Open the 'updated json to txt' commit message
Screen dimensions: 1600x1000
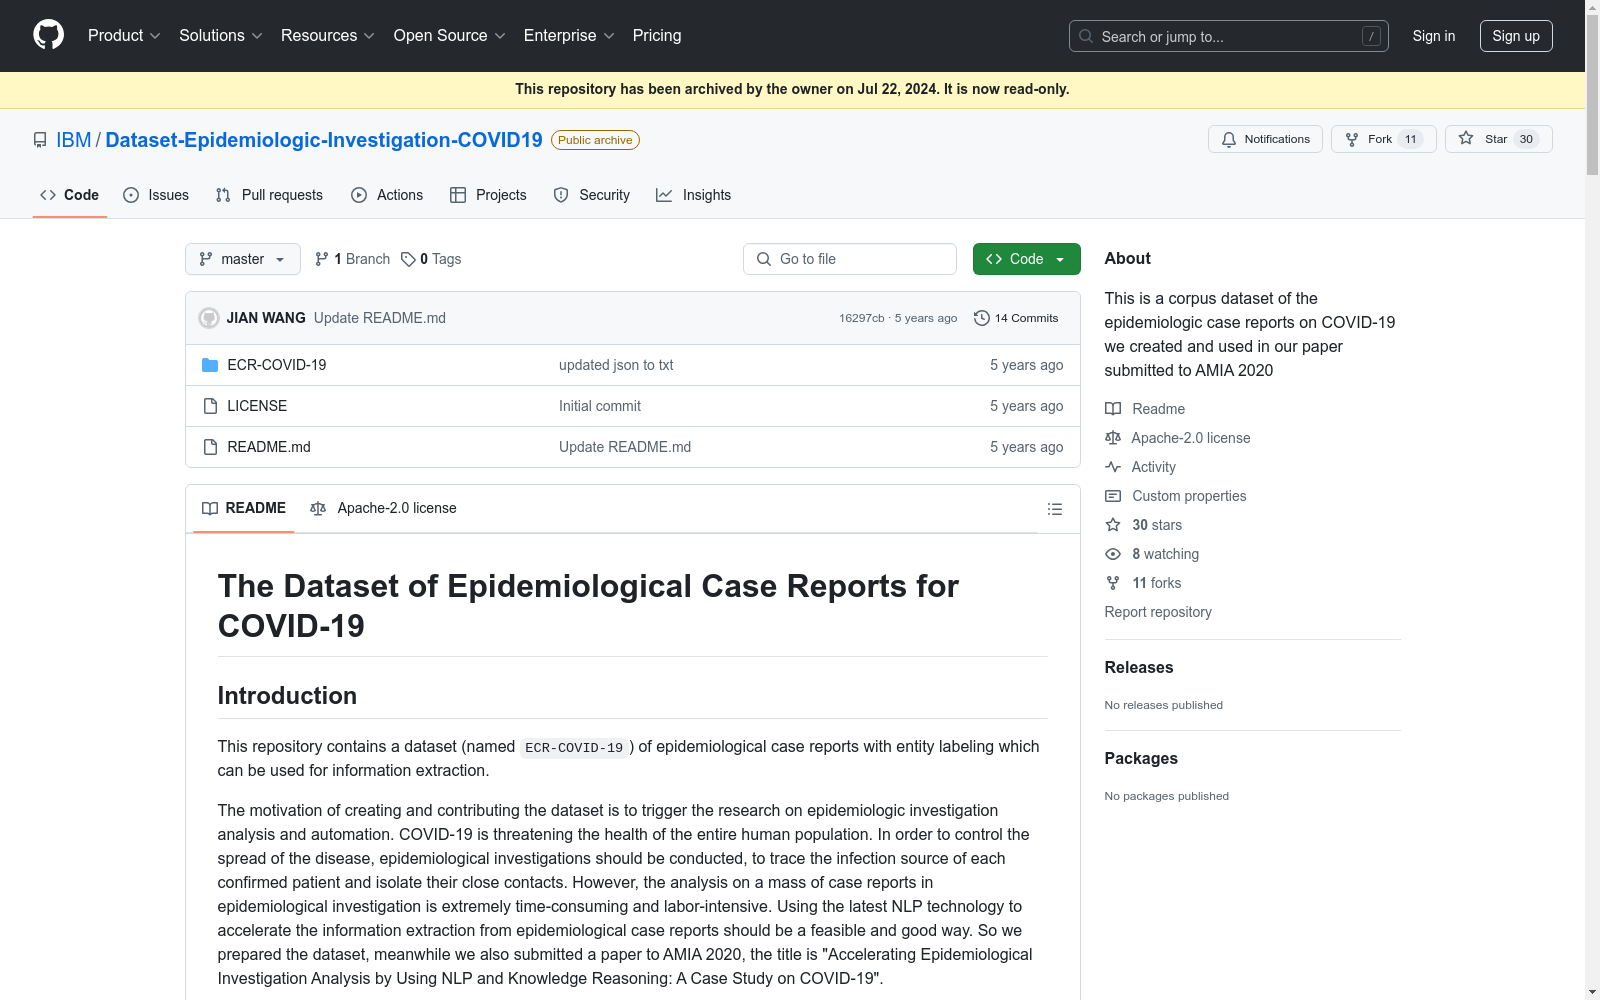(x=616, y=365)
